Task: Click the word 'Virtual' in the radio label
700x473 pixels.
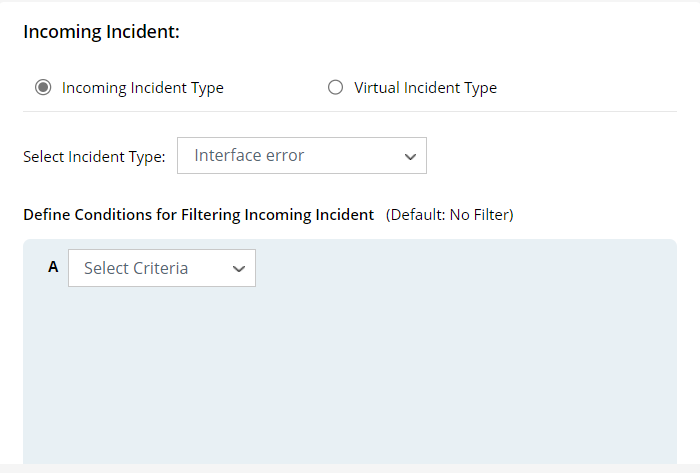Action: (377, 88)
